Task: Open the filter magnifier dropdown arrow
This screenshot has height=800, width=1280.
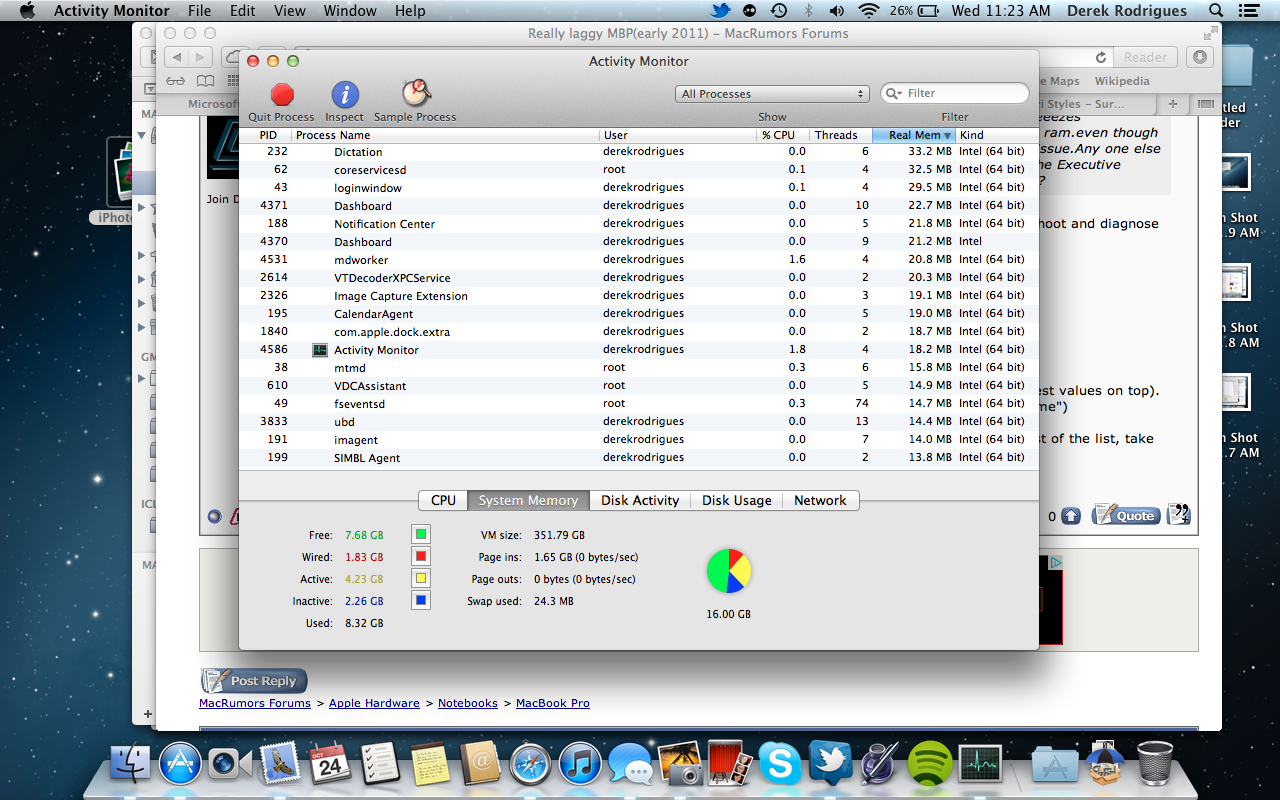Action: pyautogui.click(x=894, y=93)
